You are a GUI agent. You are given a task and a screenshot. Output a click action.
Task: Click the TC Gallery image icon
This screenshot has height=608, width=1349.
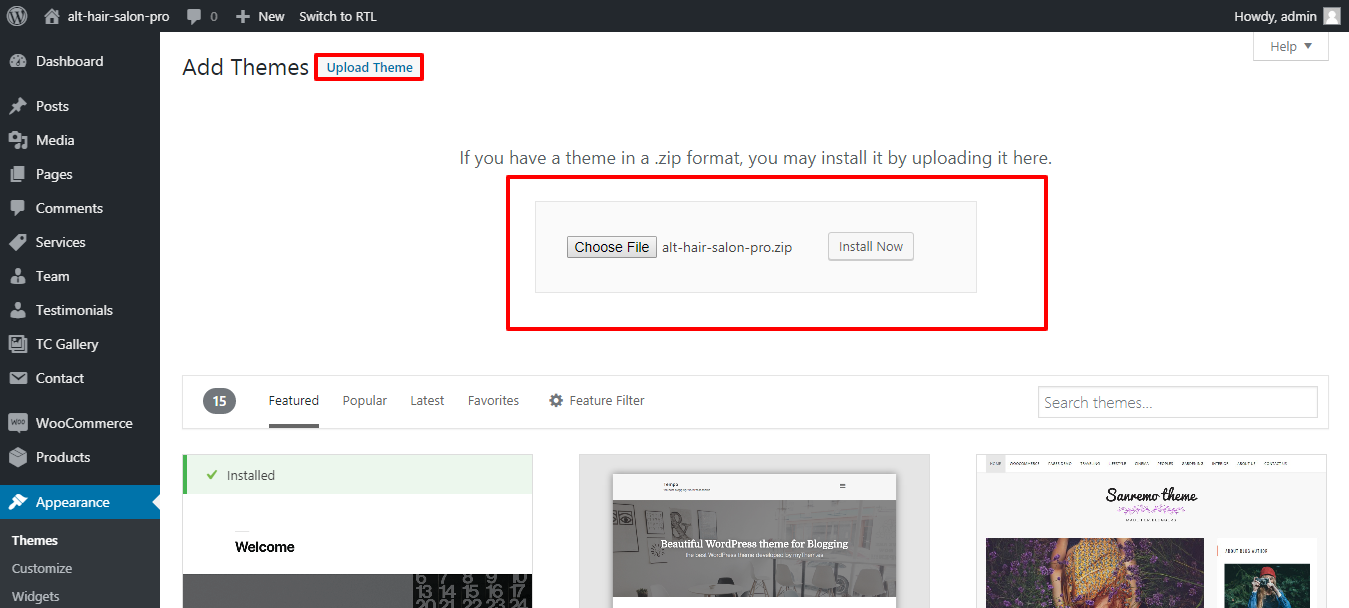click(x=18, y=344)
